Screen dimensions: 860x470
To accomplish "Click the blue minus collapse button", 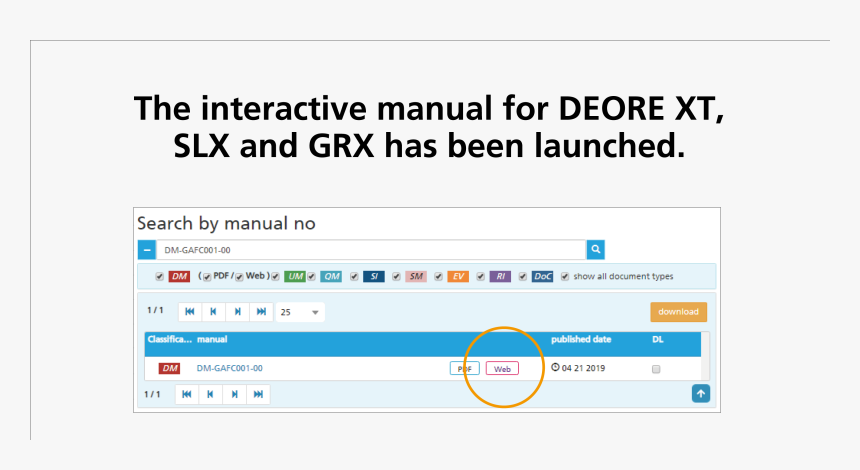I will (x=146, y=250).
